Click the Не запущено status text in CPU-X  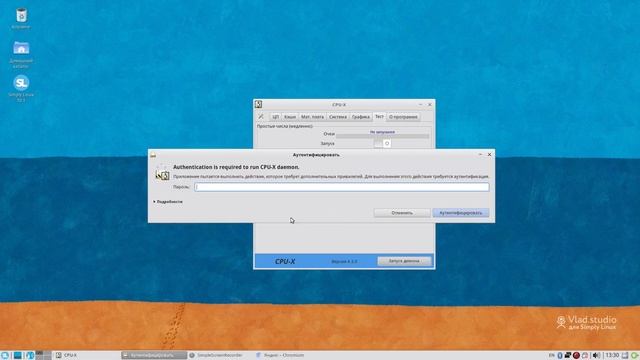tap(382, 132)
